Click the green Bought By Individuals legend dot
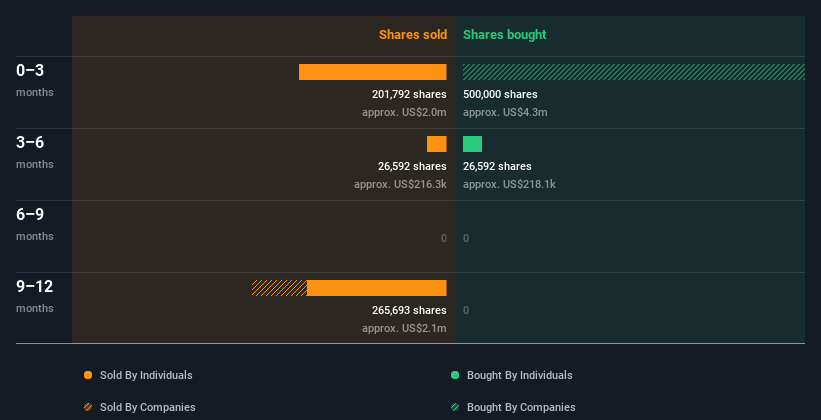Screen dimensions: 821x420 (455, 375)
